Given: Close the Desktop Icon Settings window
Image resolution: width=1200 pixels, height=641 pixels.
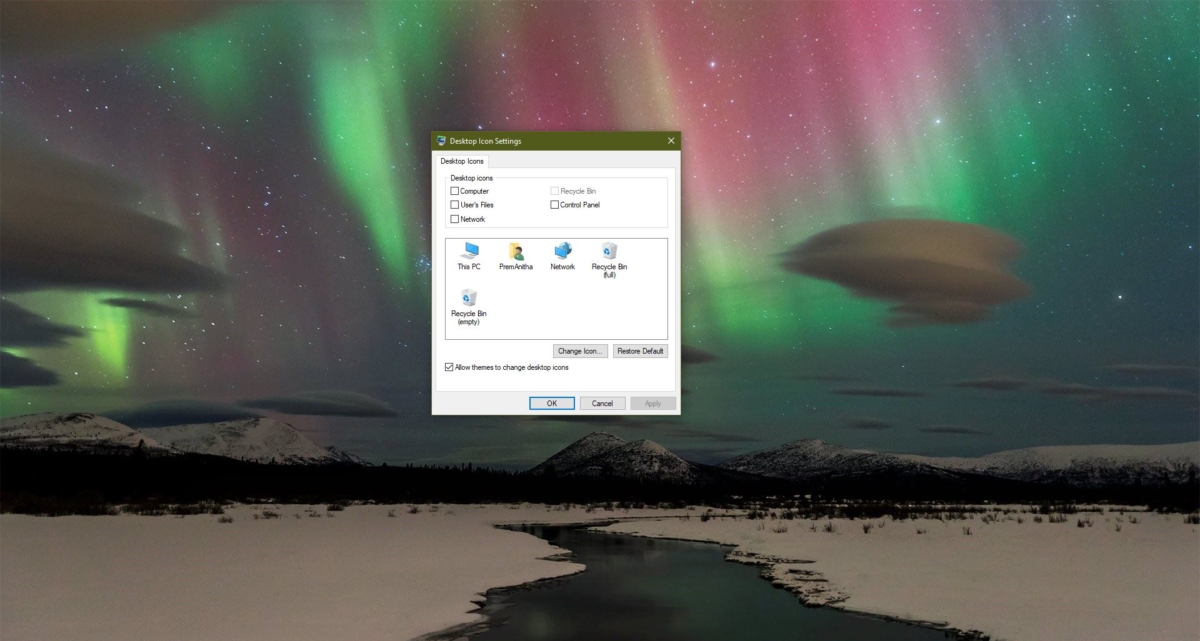Looking at the screenshot, I should point(671,141).
